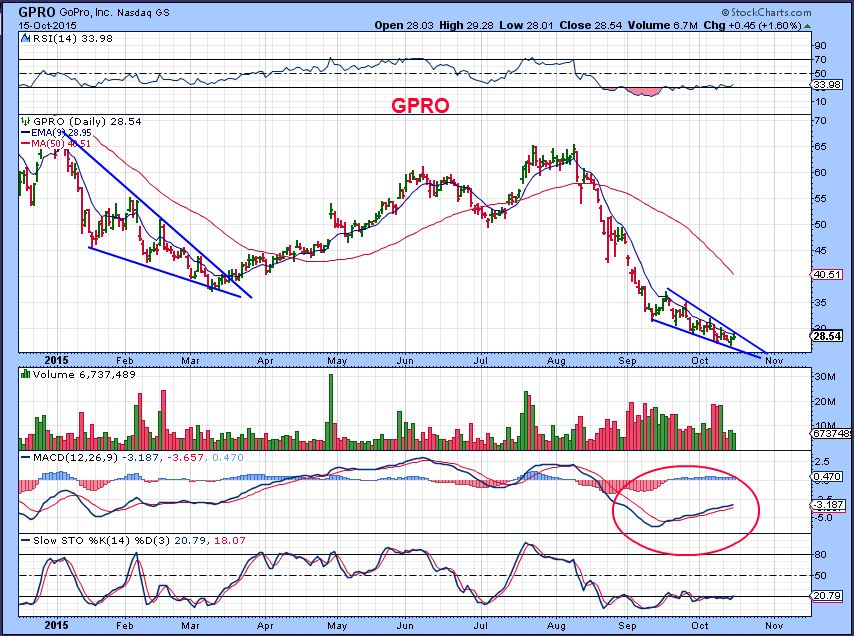Click the blue legend dash before EMA(9)
The height and width of the screenshot is (636, 854).
26,132
